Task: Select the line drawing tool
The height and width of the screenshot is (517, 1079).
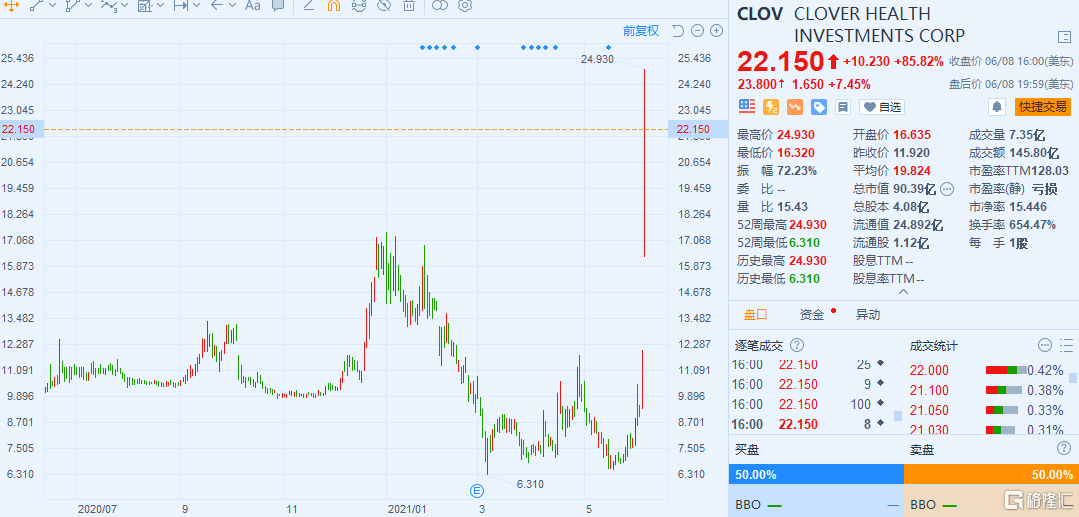Action: [36, 6]
